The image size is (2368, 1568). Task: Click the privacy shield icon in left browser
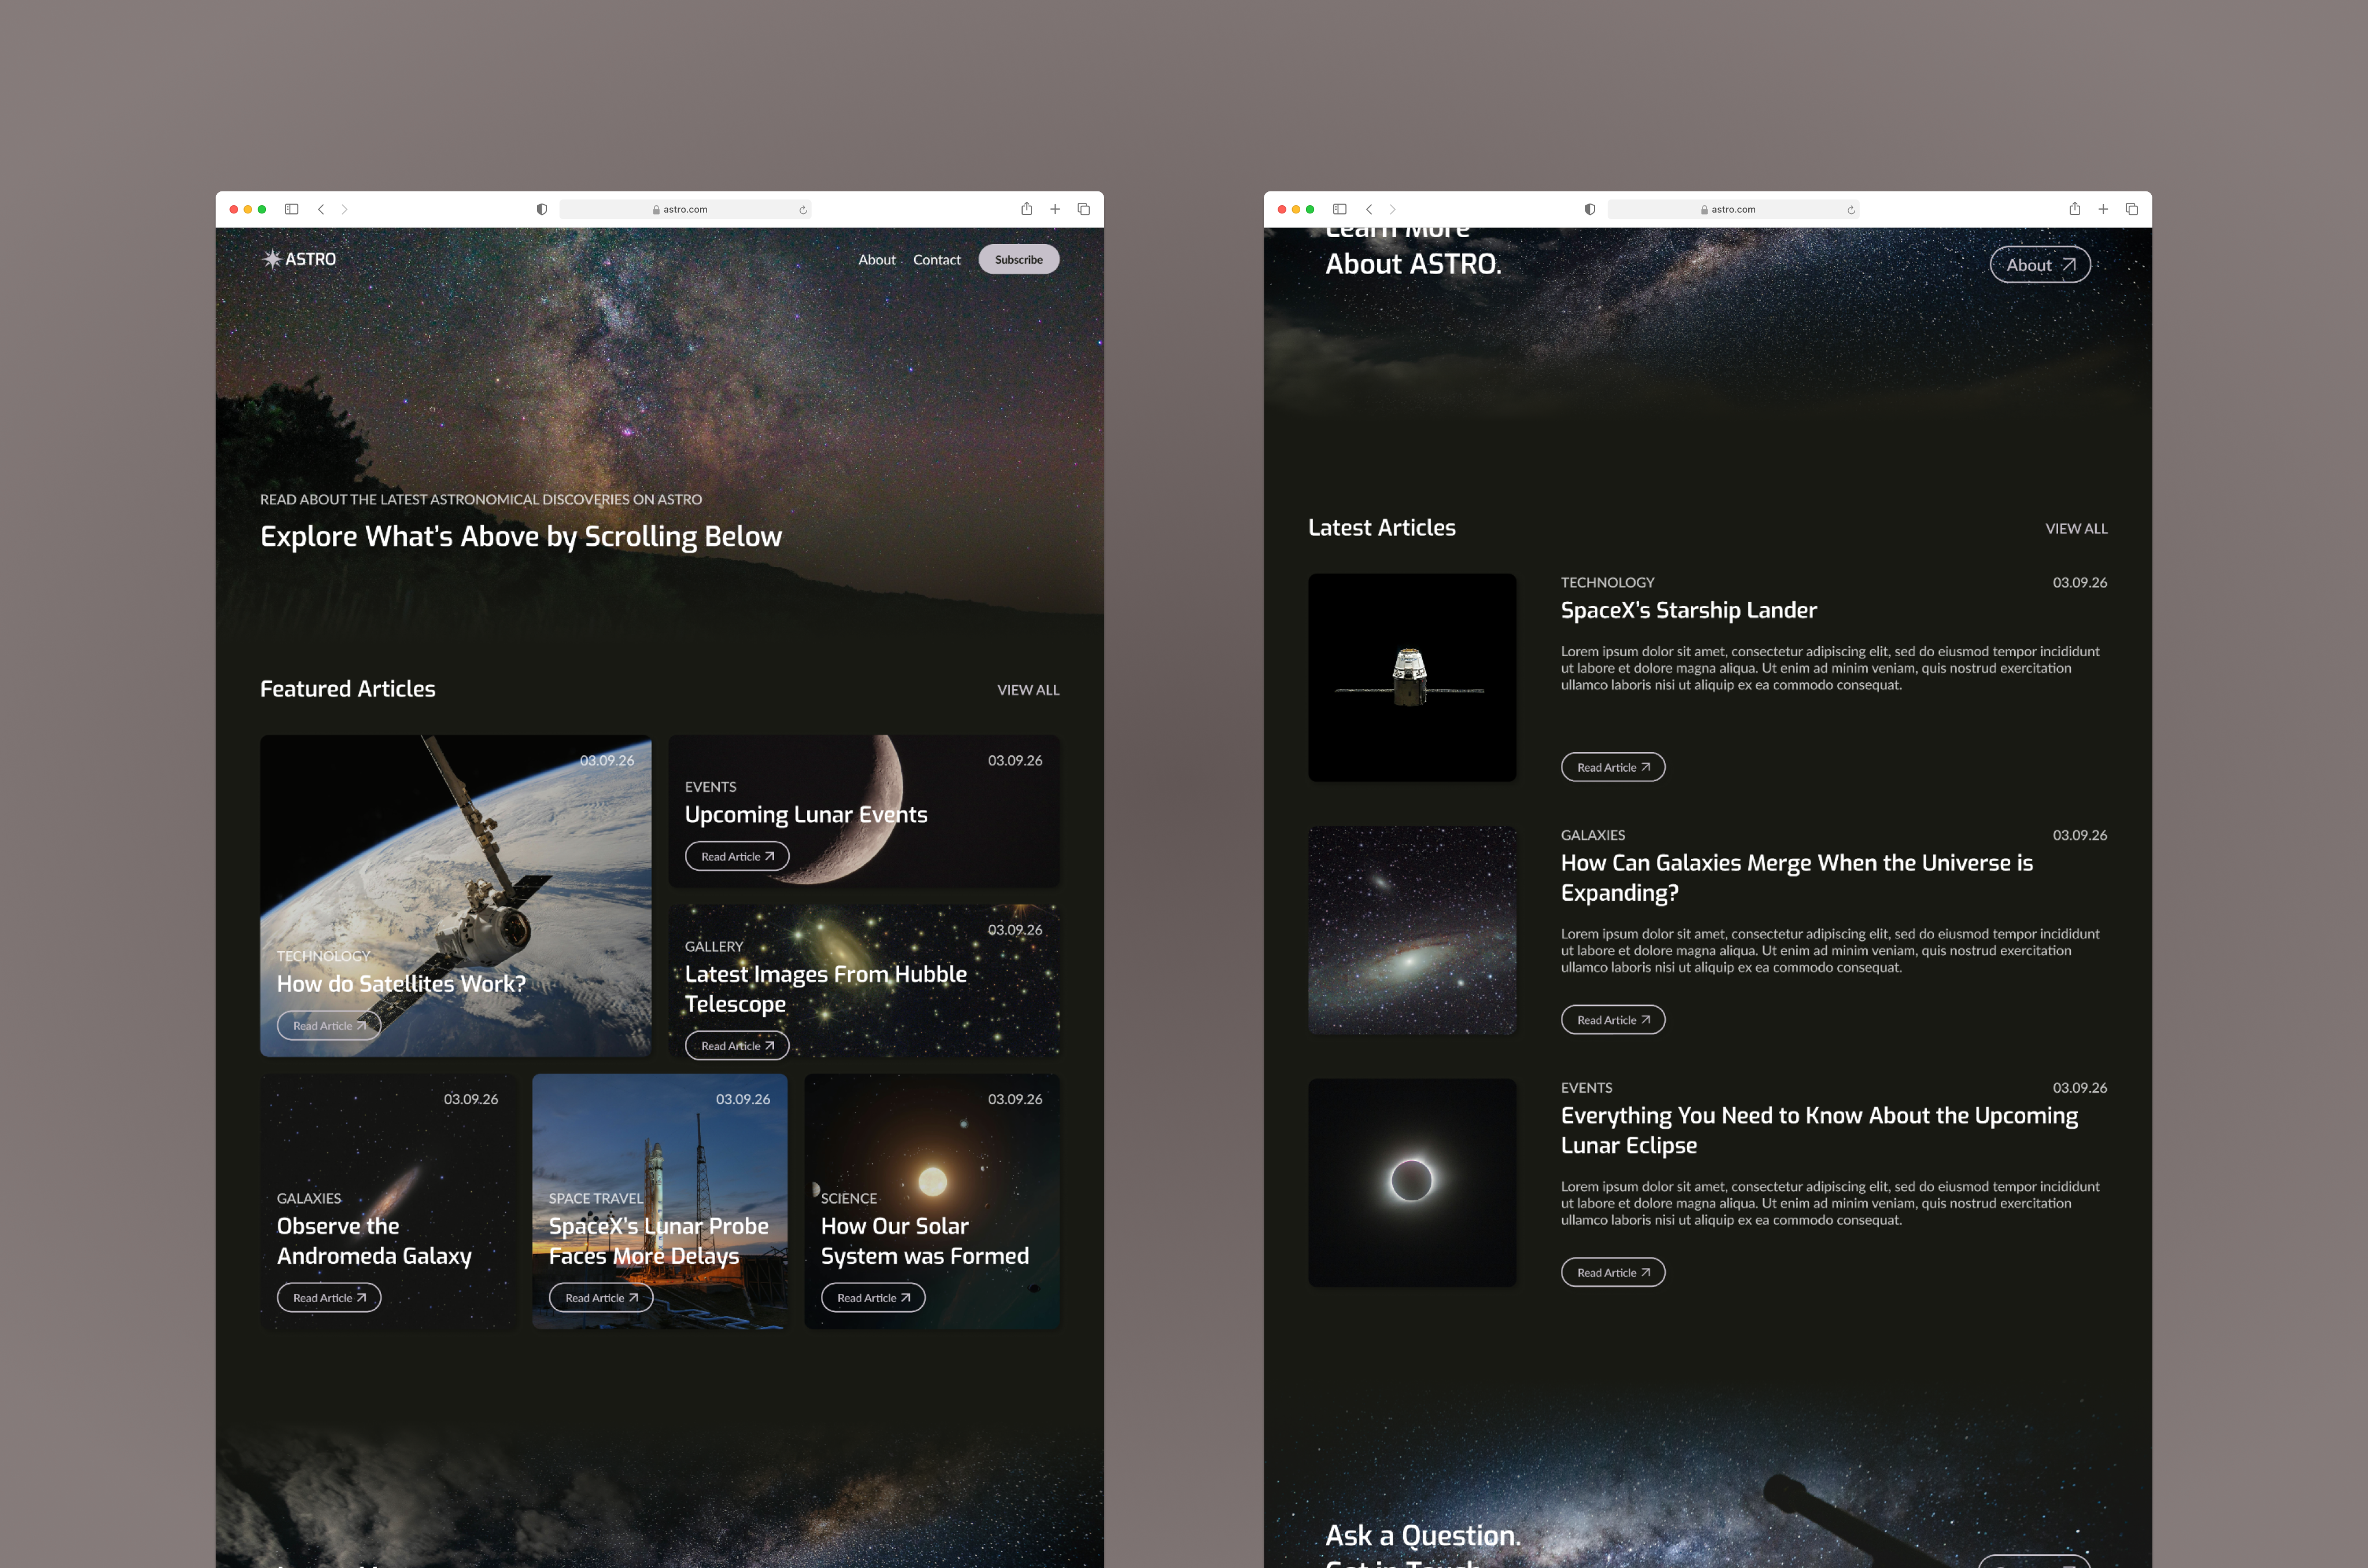point(541,209)
